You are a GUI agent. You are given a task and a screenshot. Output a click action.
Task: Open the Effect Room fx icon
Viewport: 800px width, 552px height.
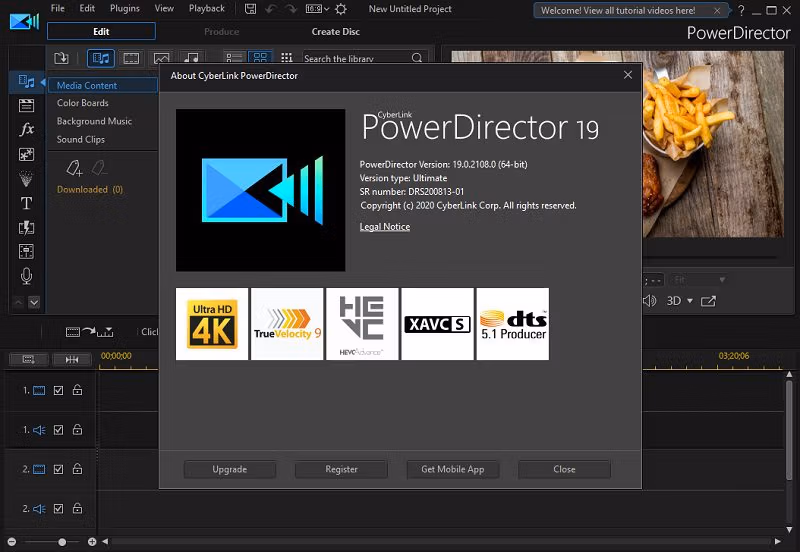27,129
